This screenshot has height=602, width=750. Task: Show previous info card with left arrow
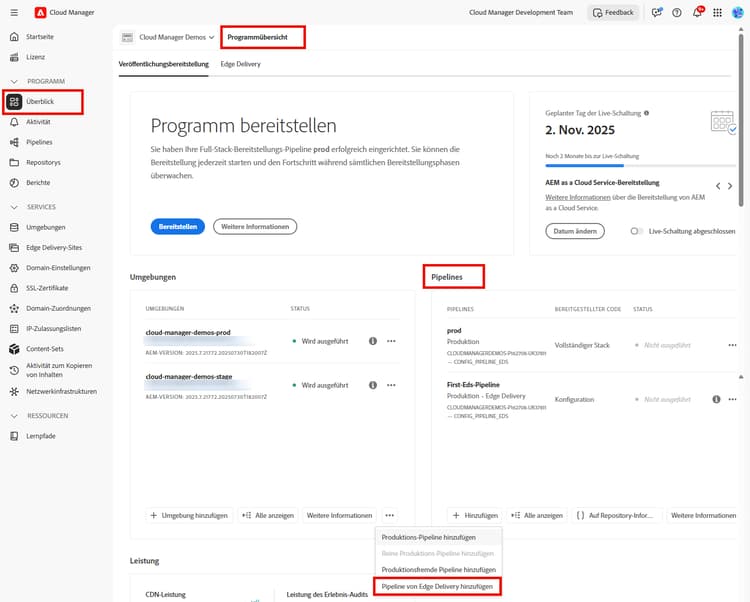tap(718, 186)
